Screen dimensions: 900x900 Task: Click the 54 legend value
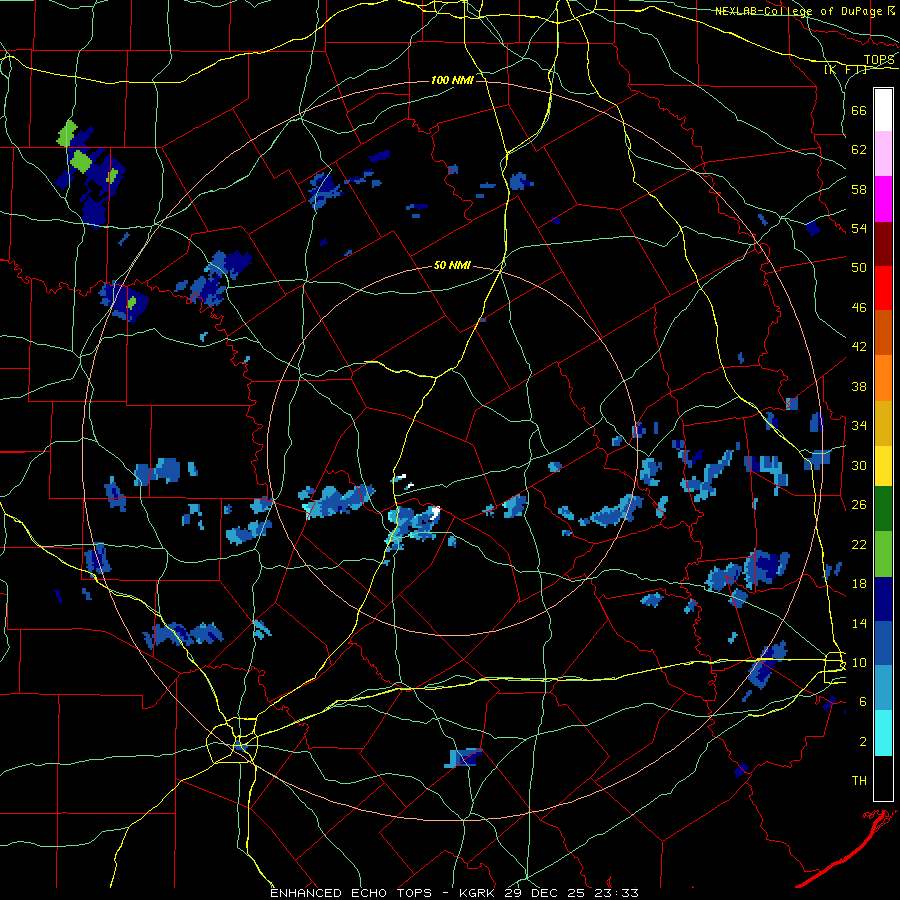click(x=859, y=228)
